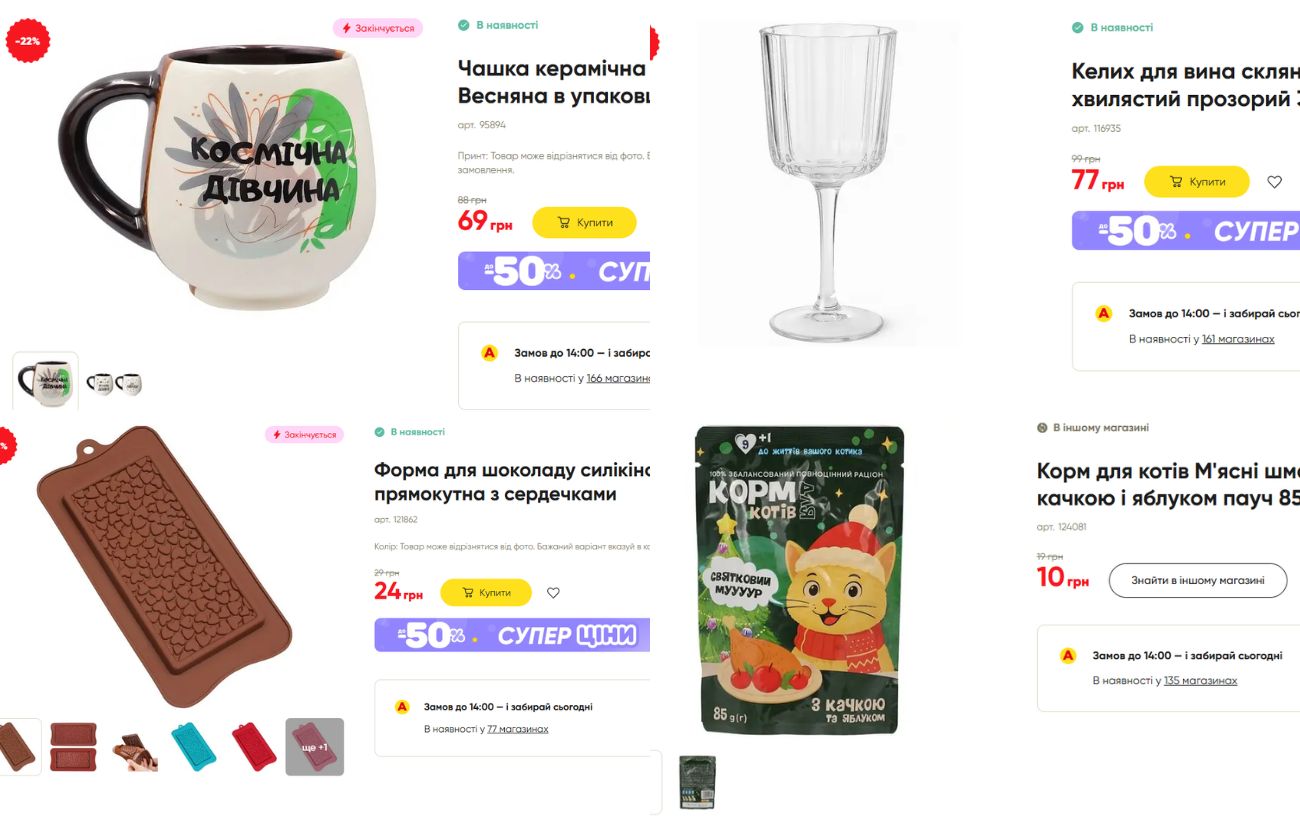The image size is (1300, 820).
Task: Click Знайти в іншому магазині button
Action: coord(1197,580)
